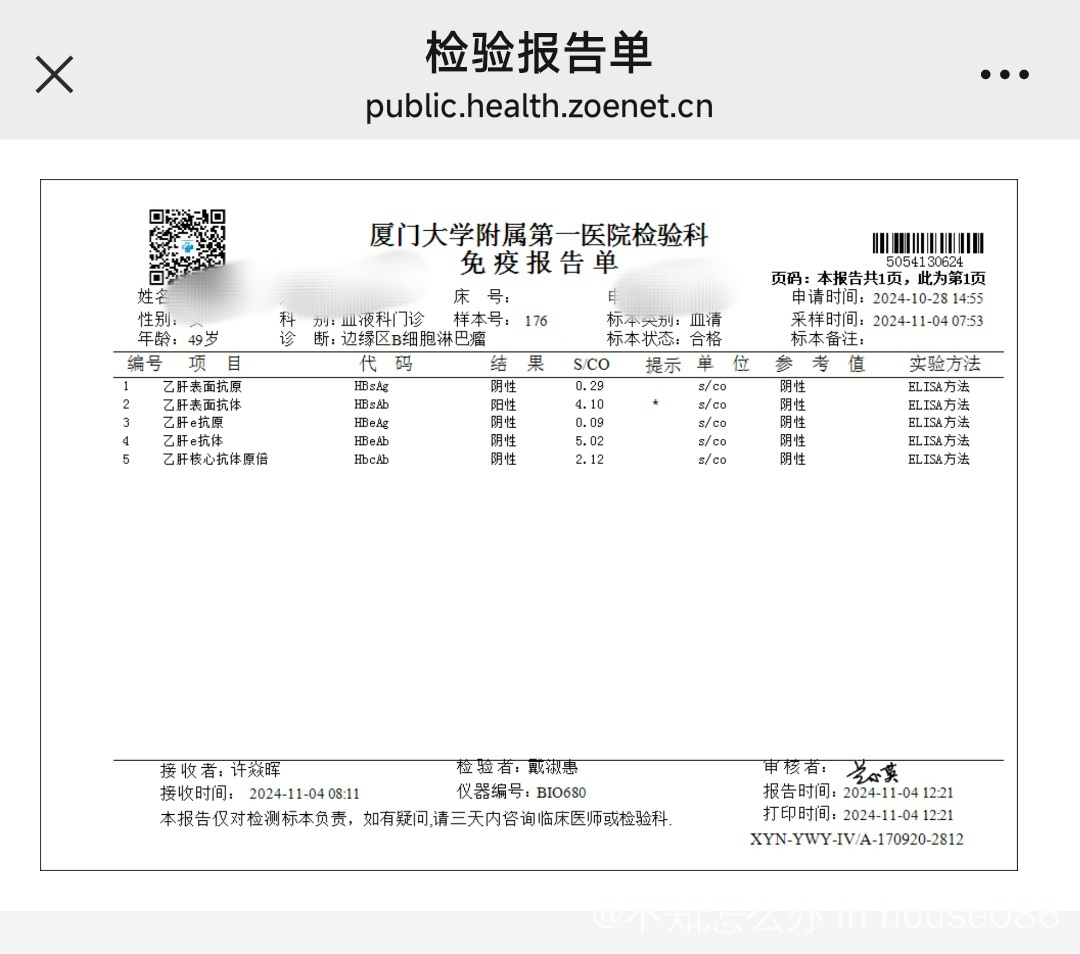
Task: Select the instrument number BIO680
Action: (561, 792)
